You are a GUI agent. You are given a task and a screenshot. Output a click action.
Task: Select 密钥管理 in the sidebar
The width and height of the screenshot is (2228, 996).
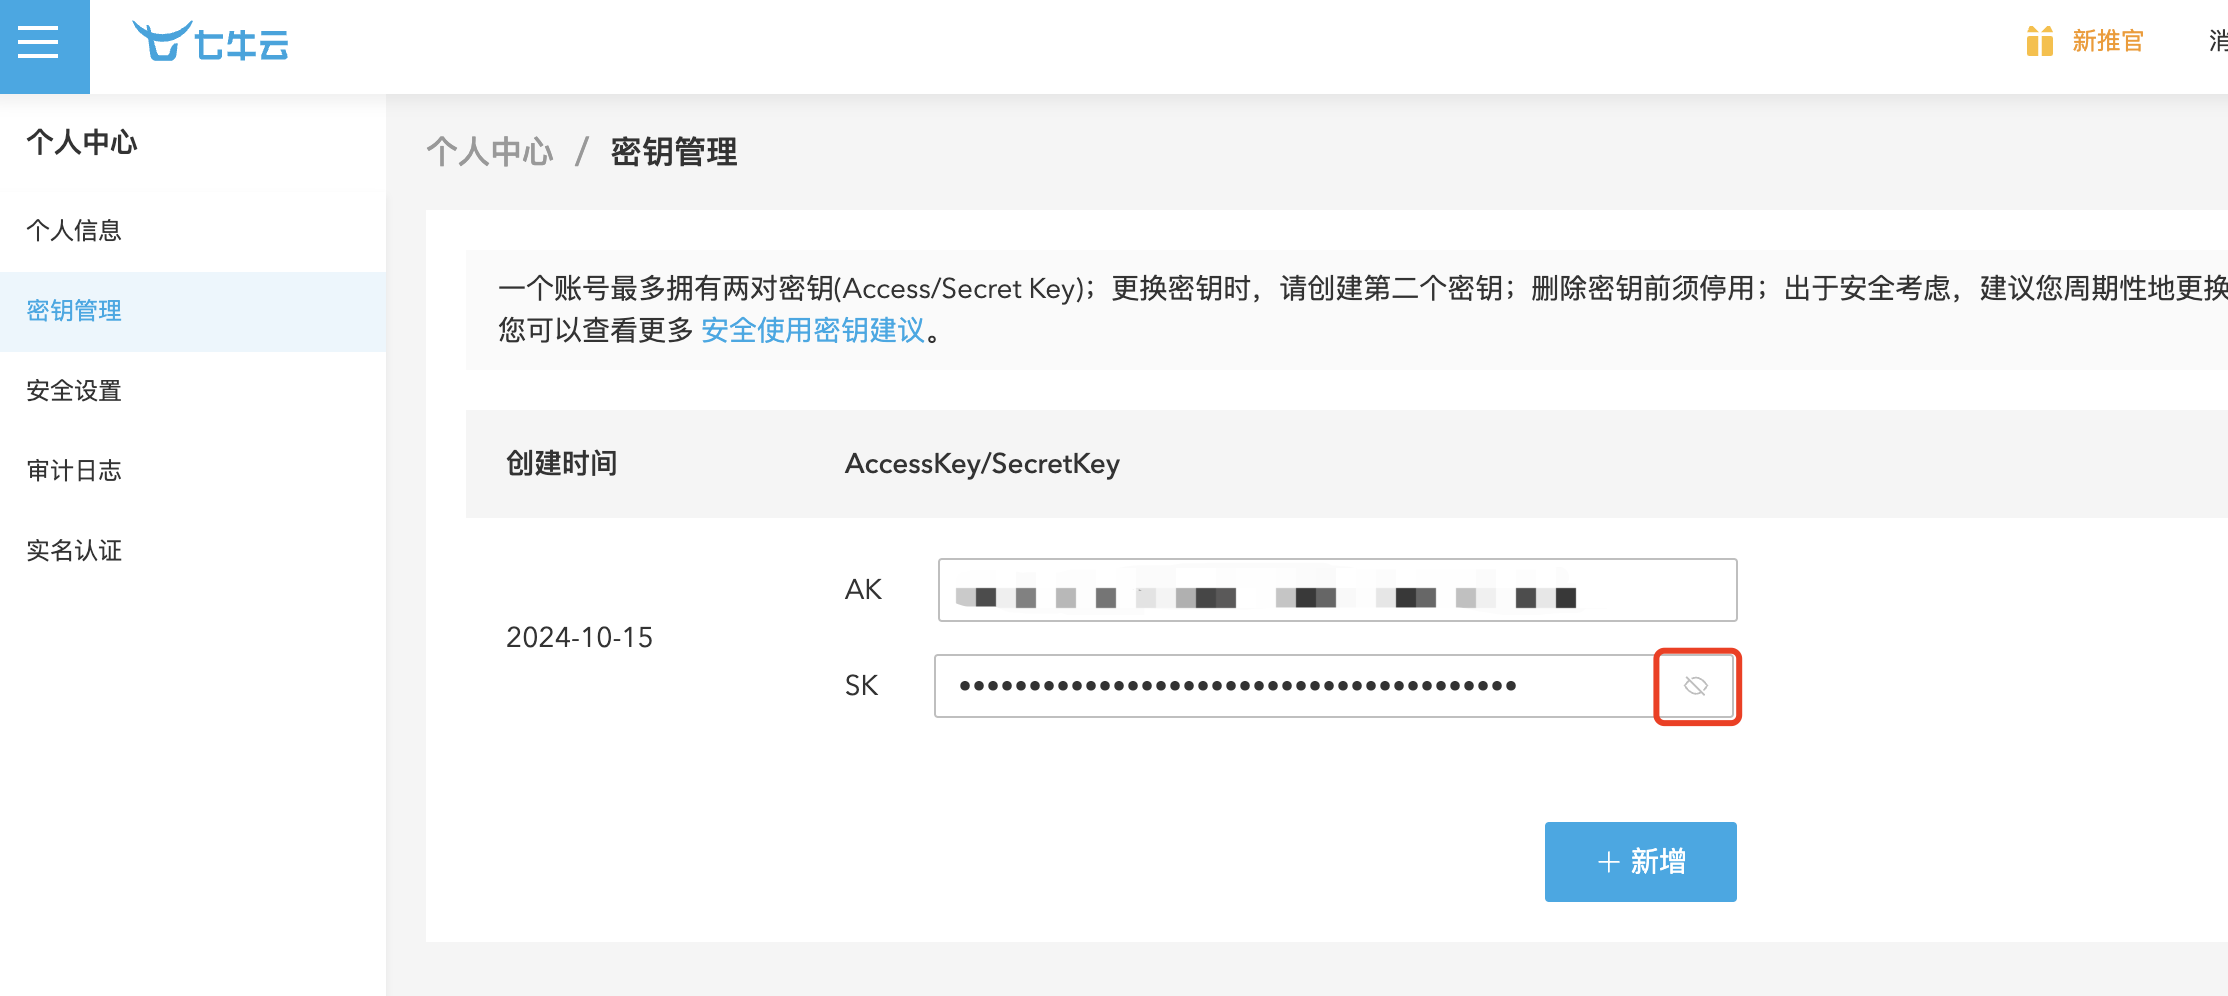pyautogui.click(x=74, y=311)
